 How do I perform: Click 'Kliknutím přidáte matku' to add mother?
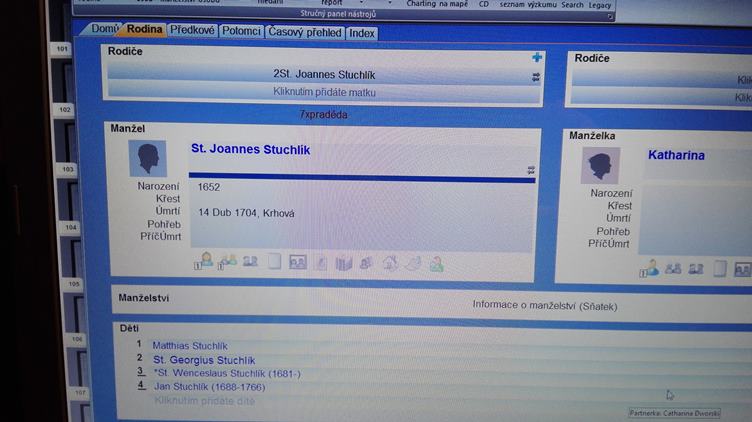coord(324,92)
